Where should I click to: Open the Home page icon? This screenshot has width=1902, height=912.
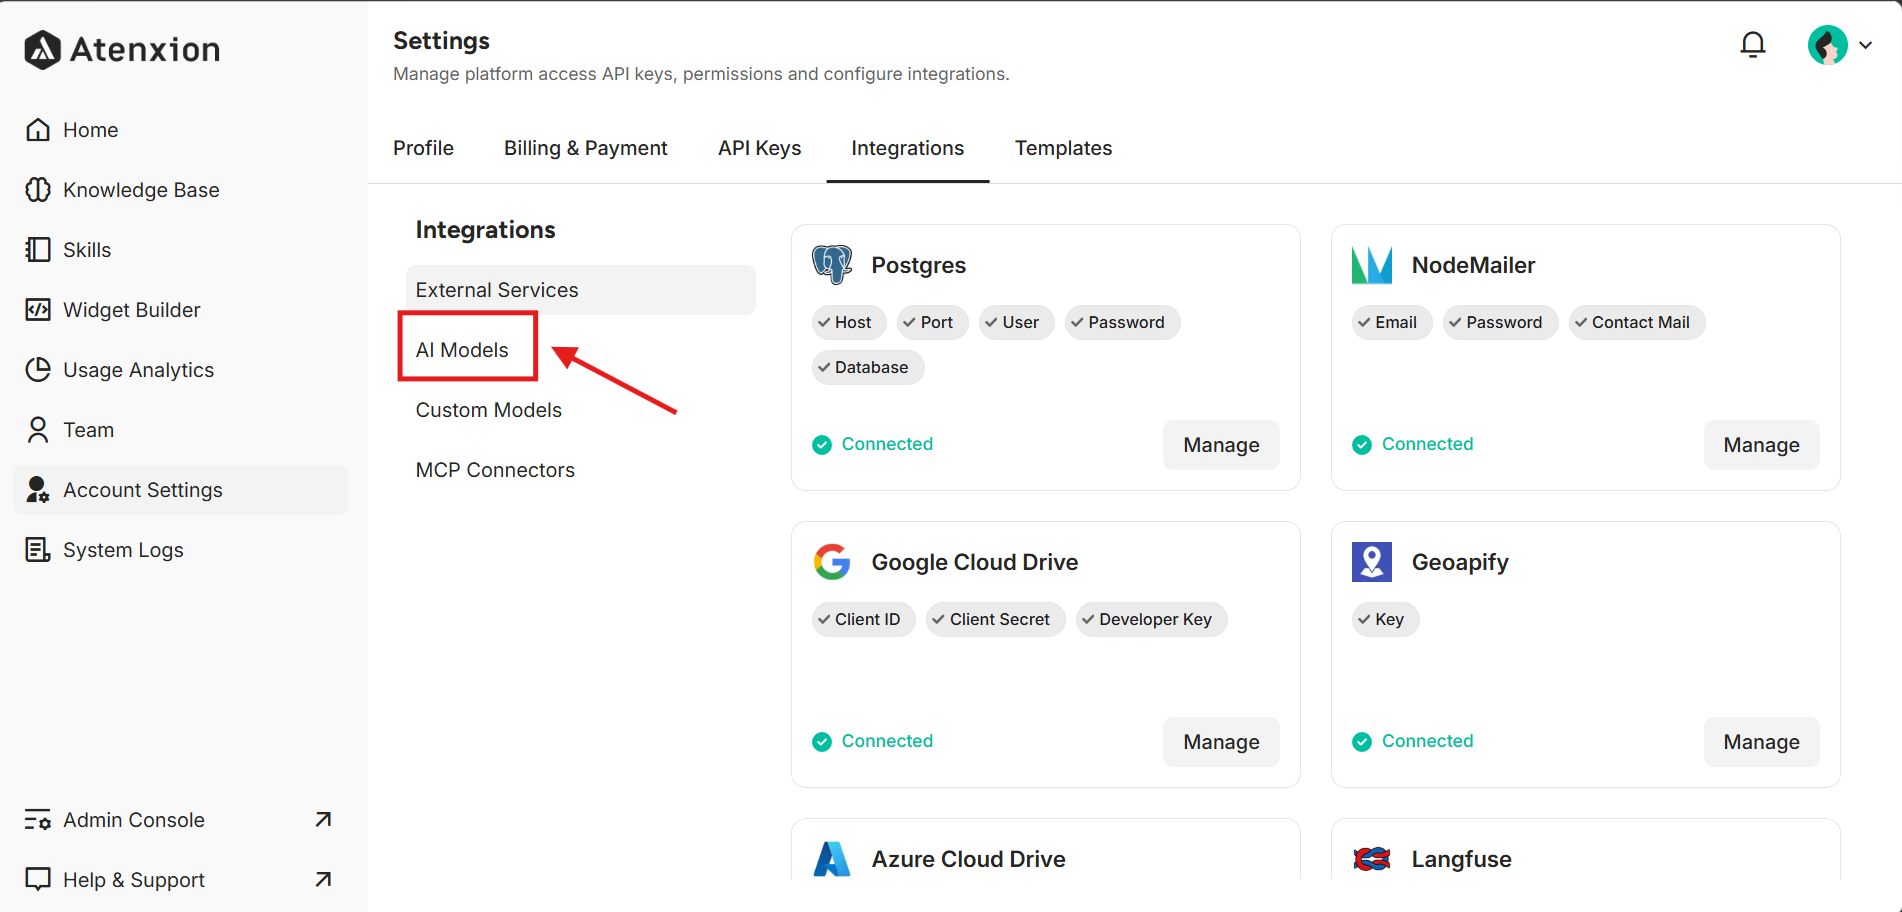tap(38, 130)
